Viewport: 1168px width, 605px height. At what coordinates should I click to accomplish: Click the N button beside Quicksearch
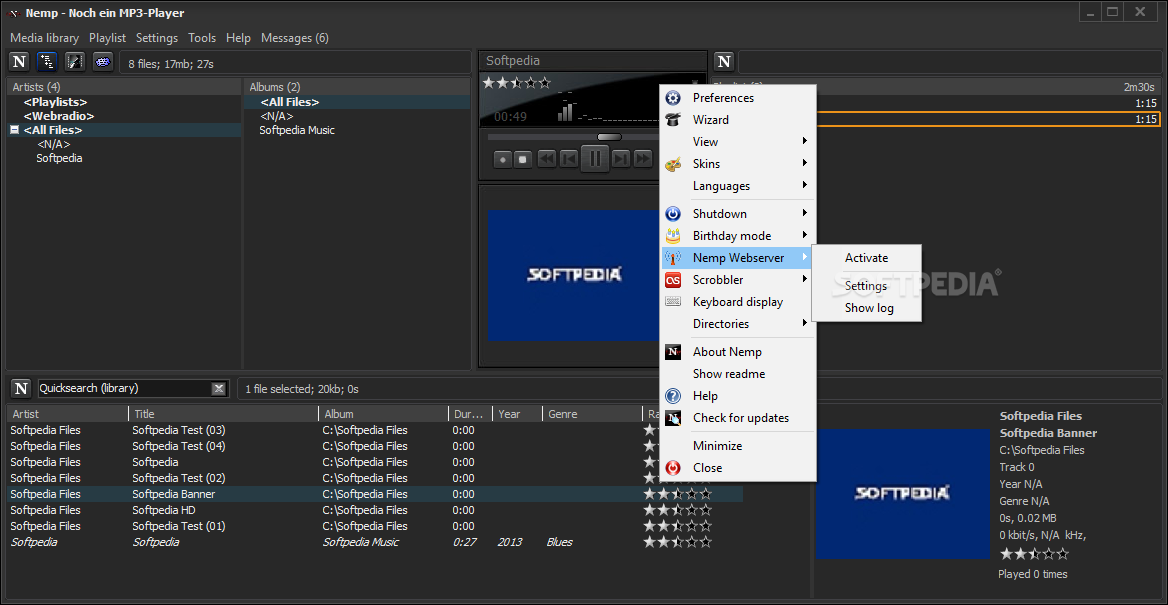22,388
